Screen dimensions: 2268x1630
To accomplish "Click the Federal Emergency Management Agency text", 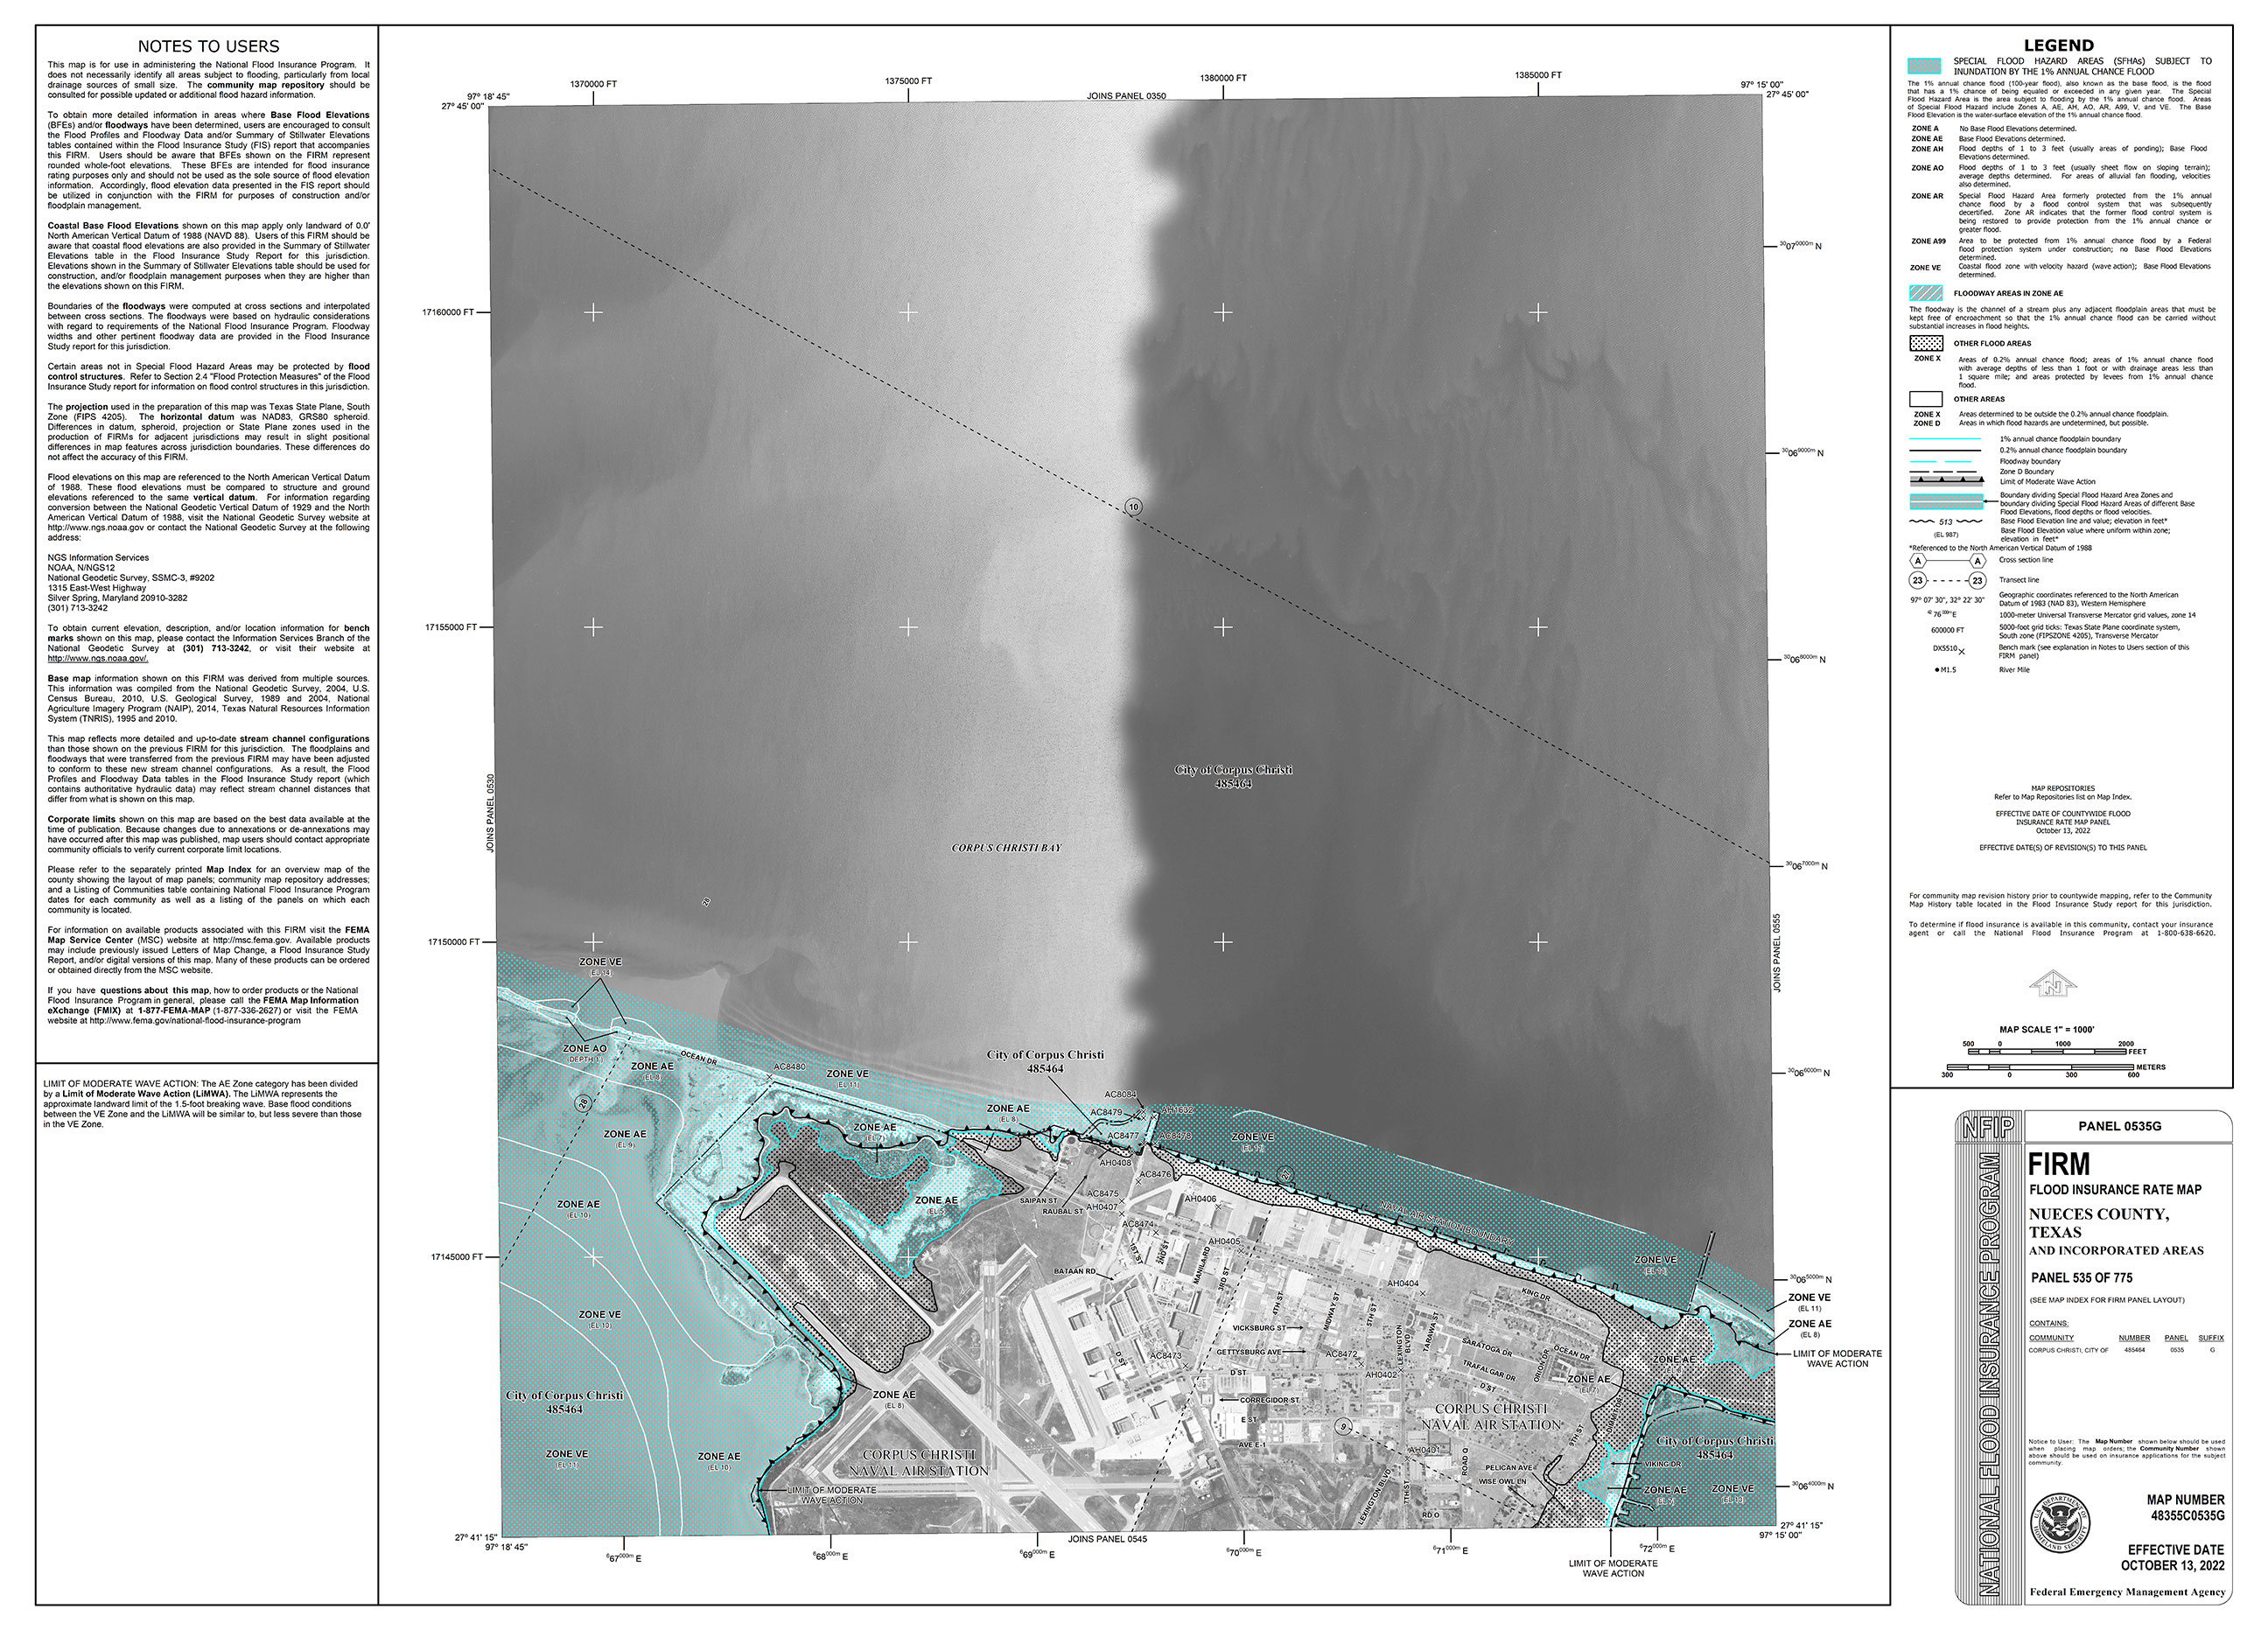I will point(2127,1592).
